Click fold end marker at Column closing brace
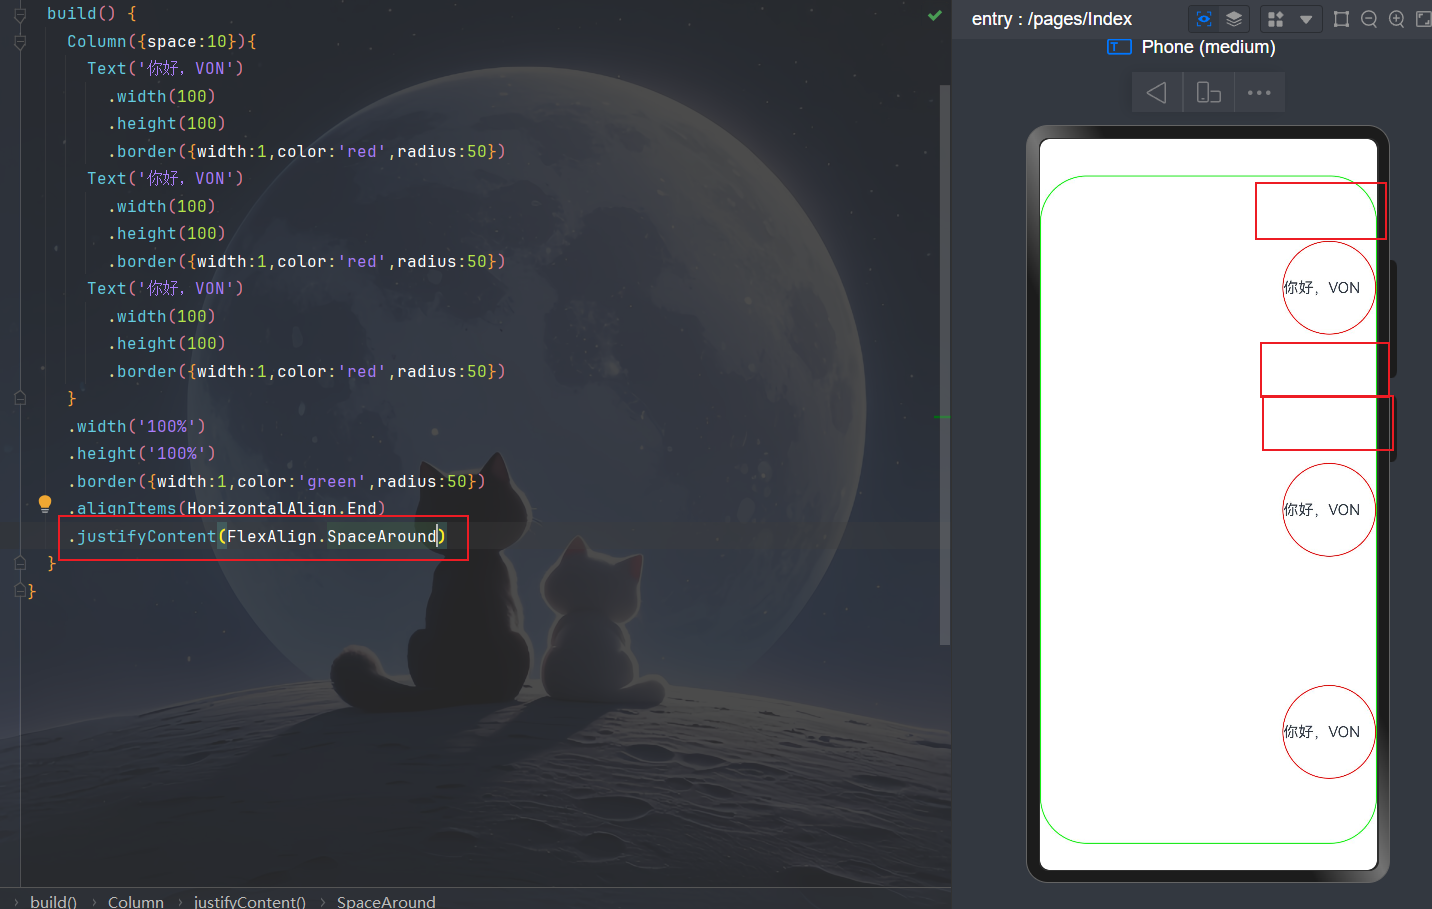This screenshot has height=909, width=1432. (20, 398)
